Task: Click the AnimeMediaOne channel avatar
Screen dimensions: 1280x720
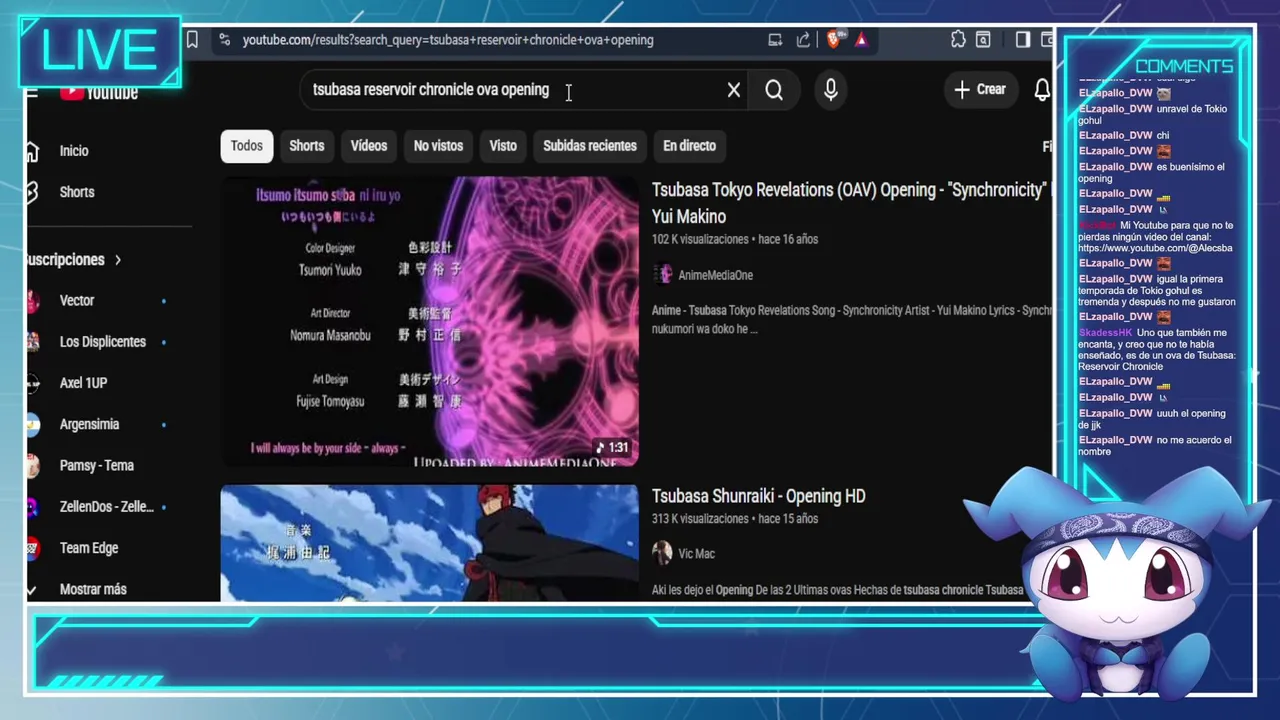Action: 662,274
